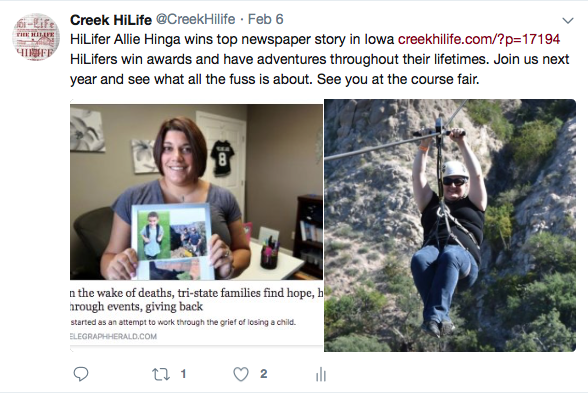Open the Creek HiLife profile avatar
The image size is (588, 399).
tap(36, 37)
